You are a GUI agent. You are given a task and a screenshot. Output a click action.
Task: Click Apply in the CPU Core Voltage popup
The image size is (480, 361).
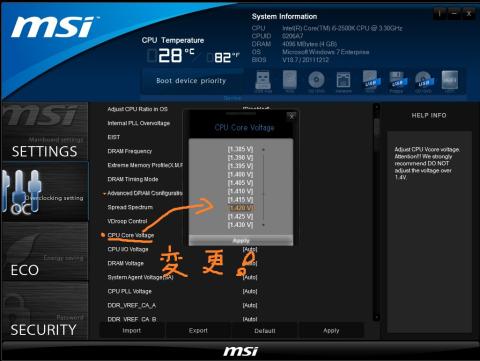[241, 240]
